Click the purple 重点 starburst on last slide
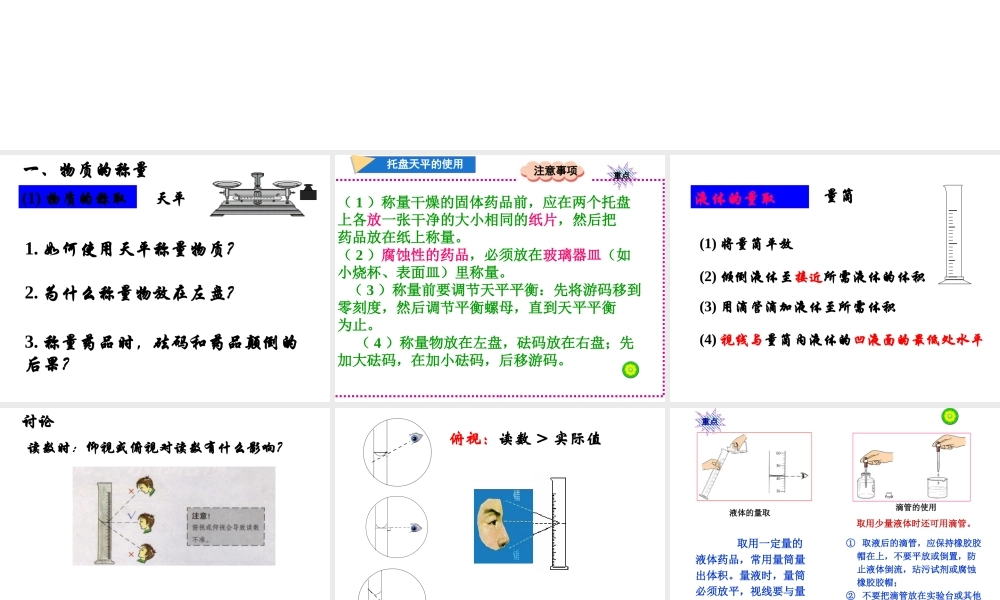The width and height of the screenshot is (1000, 600). pos(709,421)
